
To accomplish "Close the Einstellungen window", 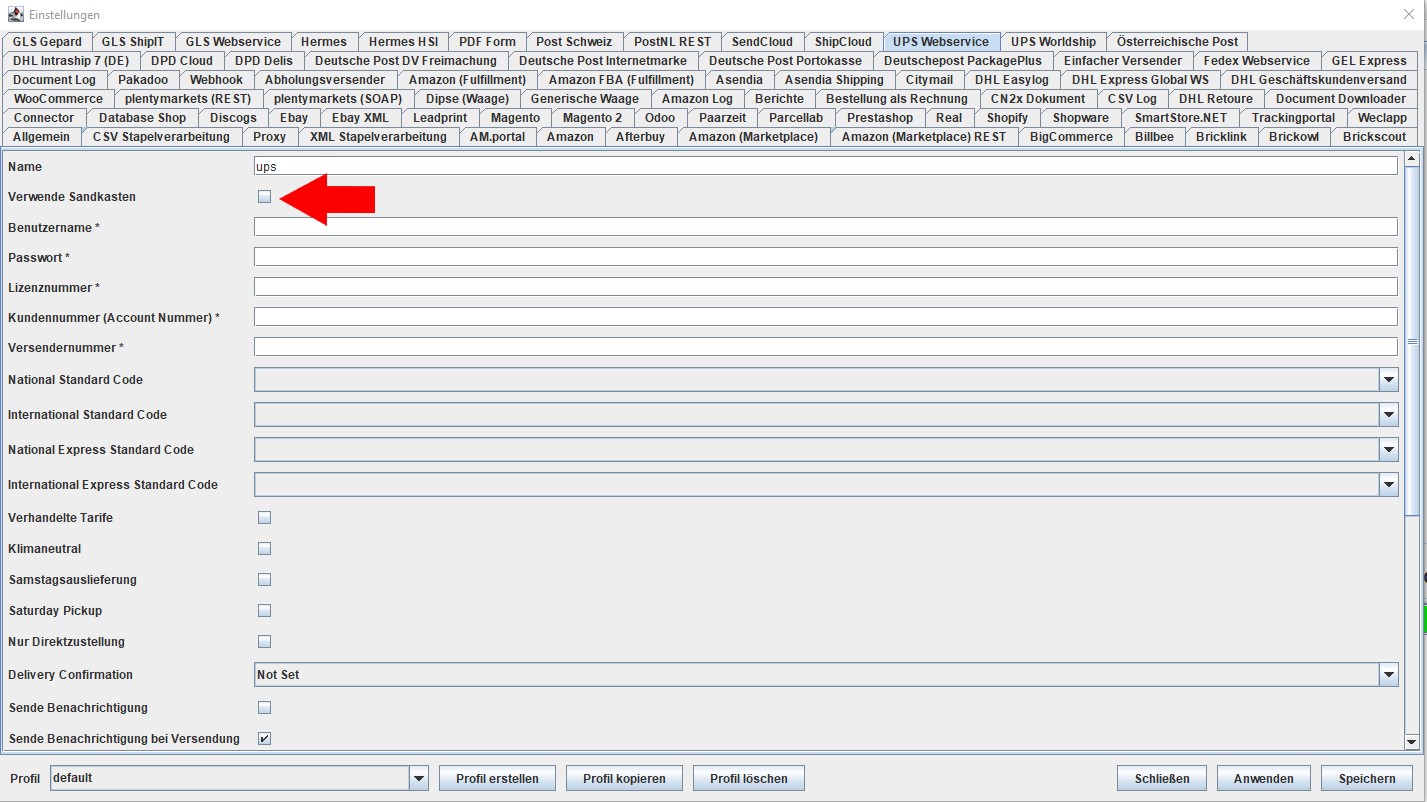I will (x=1409, y=15).
